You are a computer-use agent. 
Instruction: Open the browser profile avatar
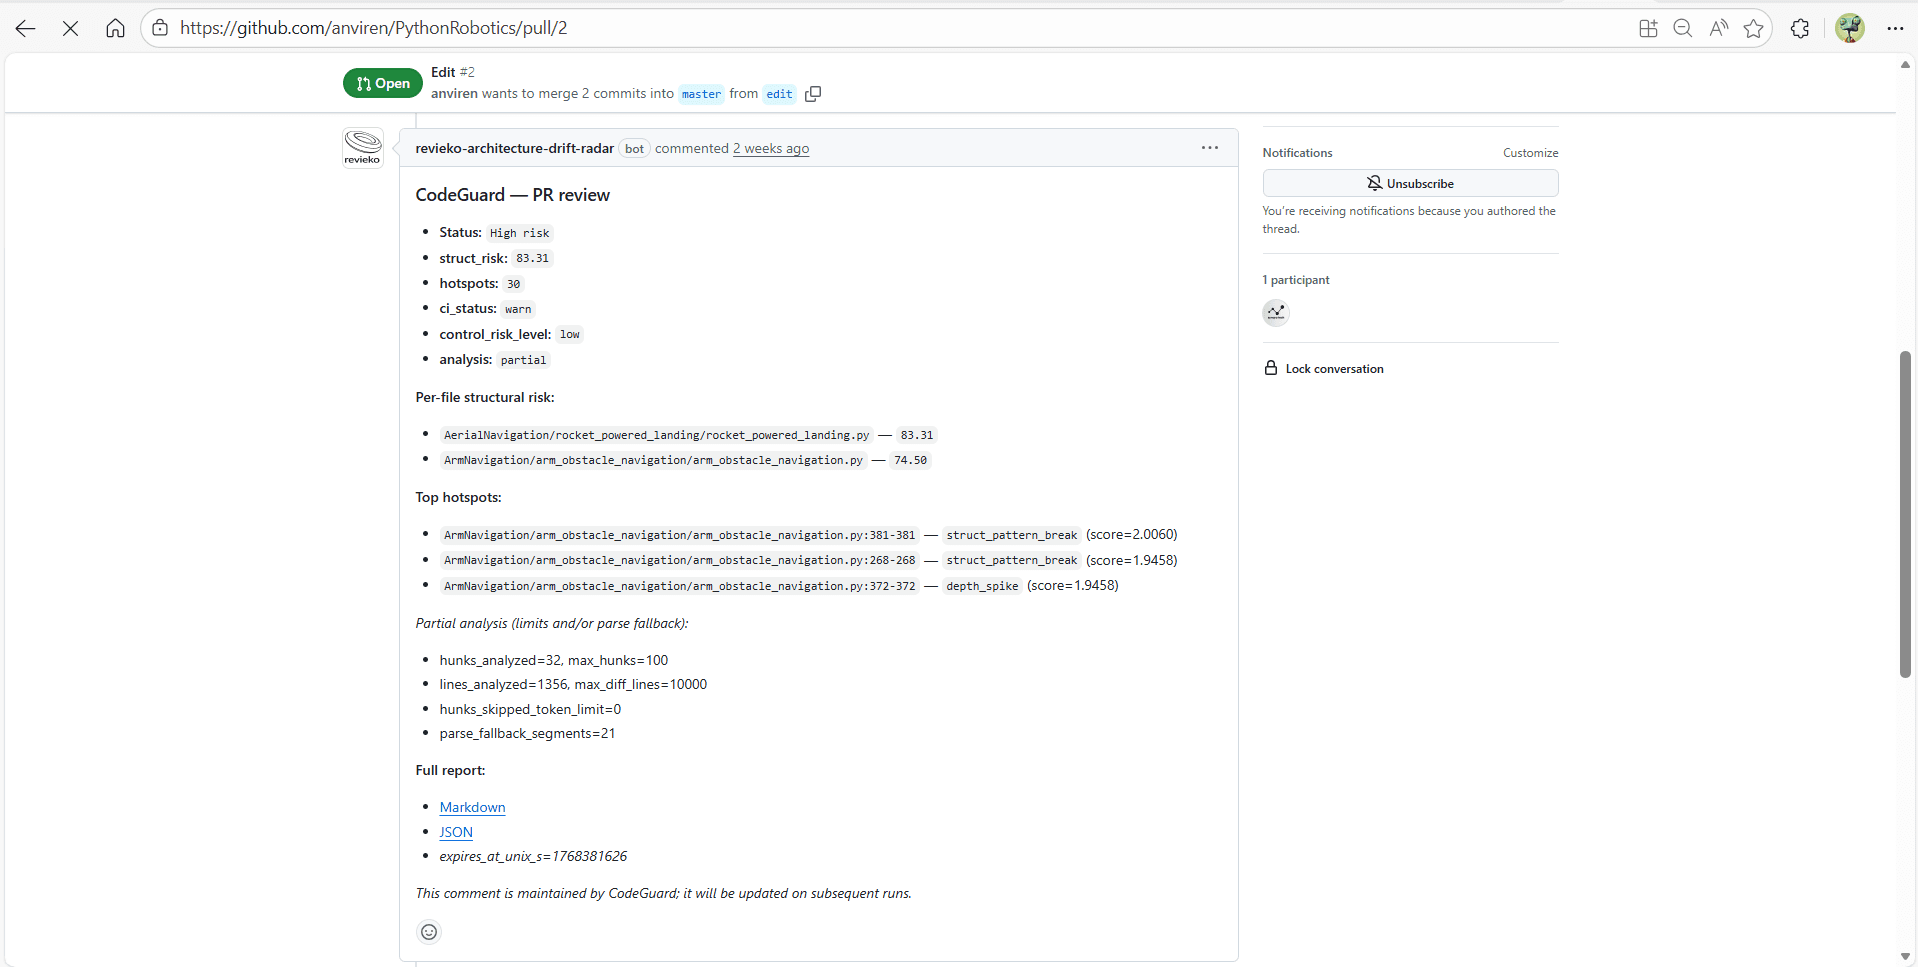[x=1850, y=28]
